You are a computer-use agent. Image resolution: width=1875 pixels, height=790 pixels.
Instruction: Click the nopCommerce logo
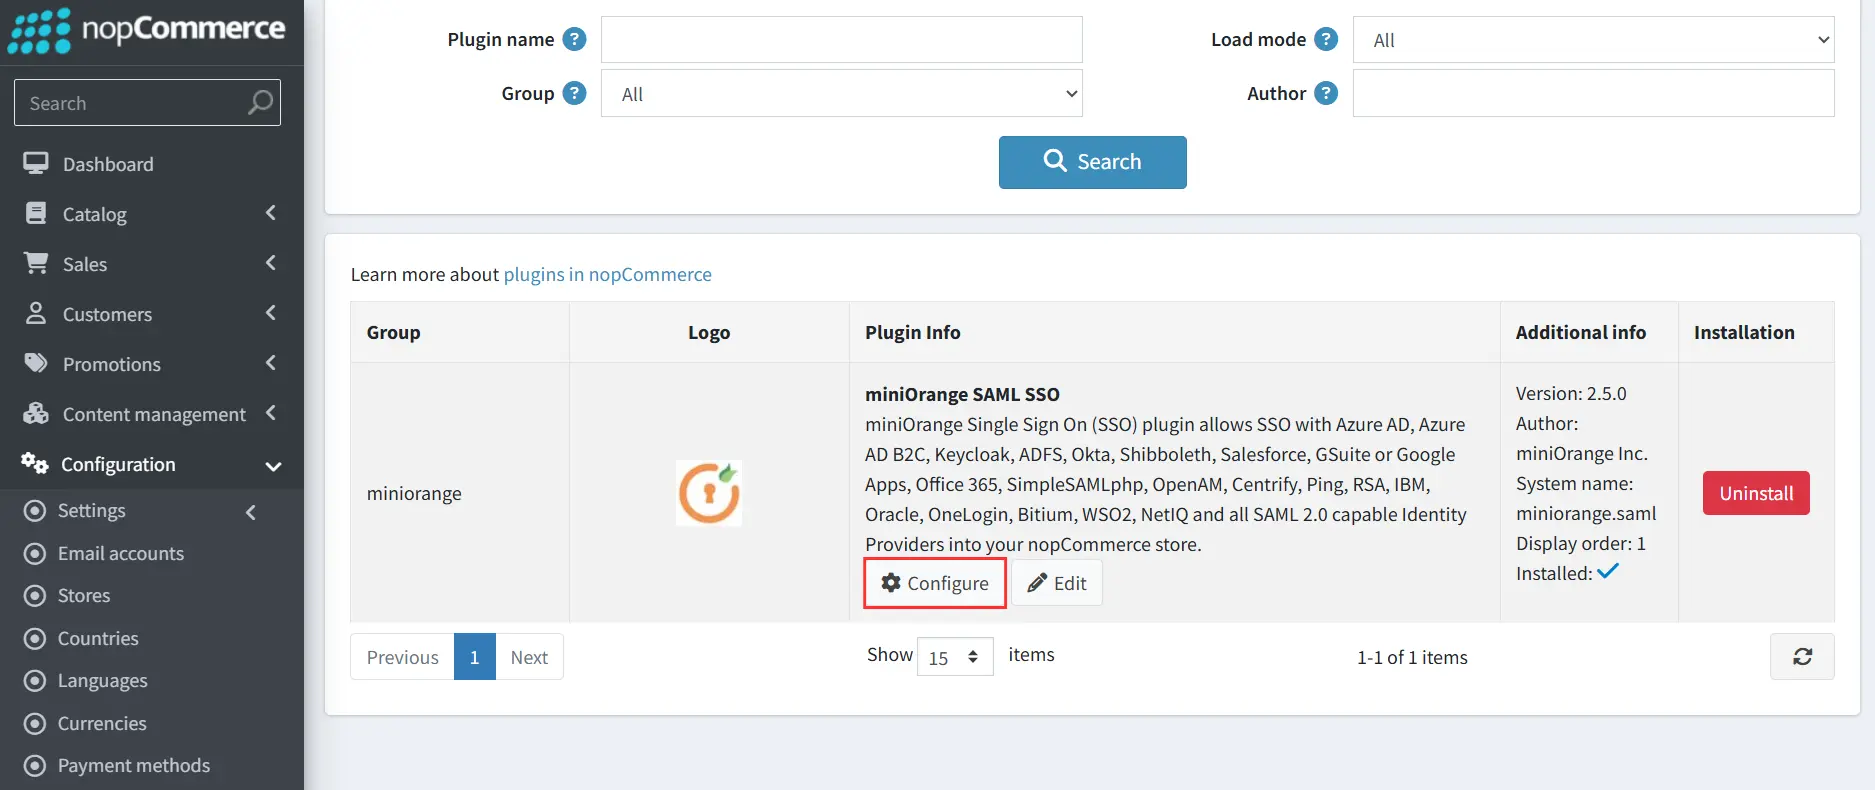pyautogui.click(x=146, y=30)
